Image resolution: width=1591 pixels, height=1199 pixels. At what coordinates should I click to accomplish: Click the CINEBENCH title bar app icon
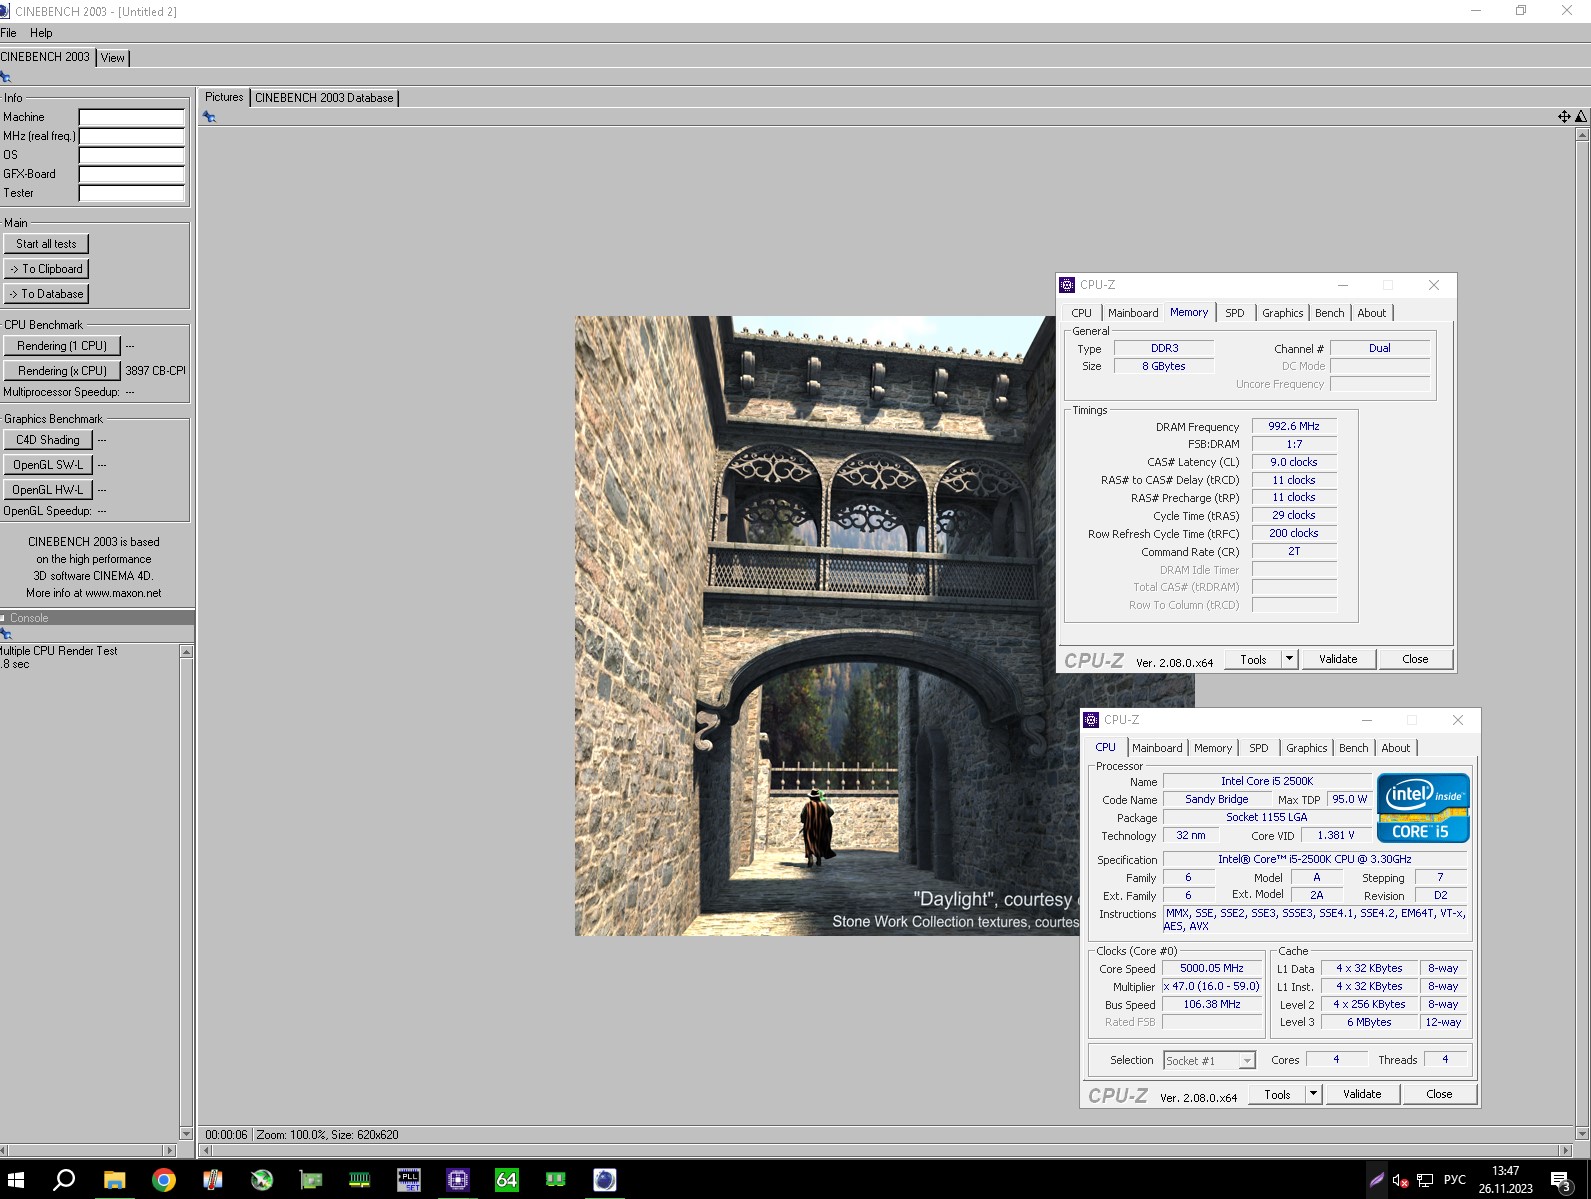click(x=5, y=11)
